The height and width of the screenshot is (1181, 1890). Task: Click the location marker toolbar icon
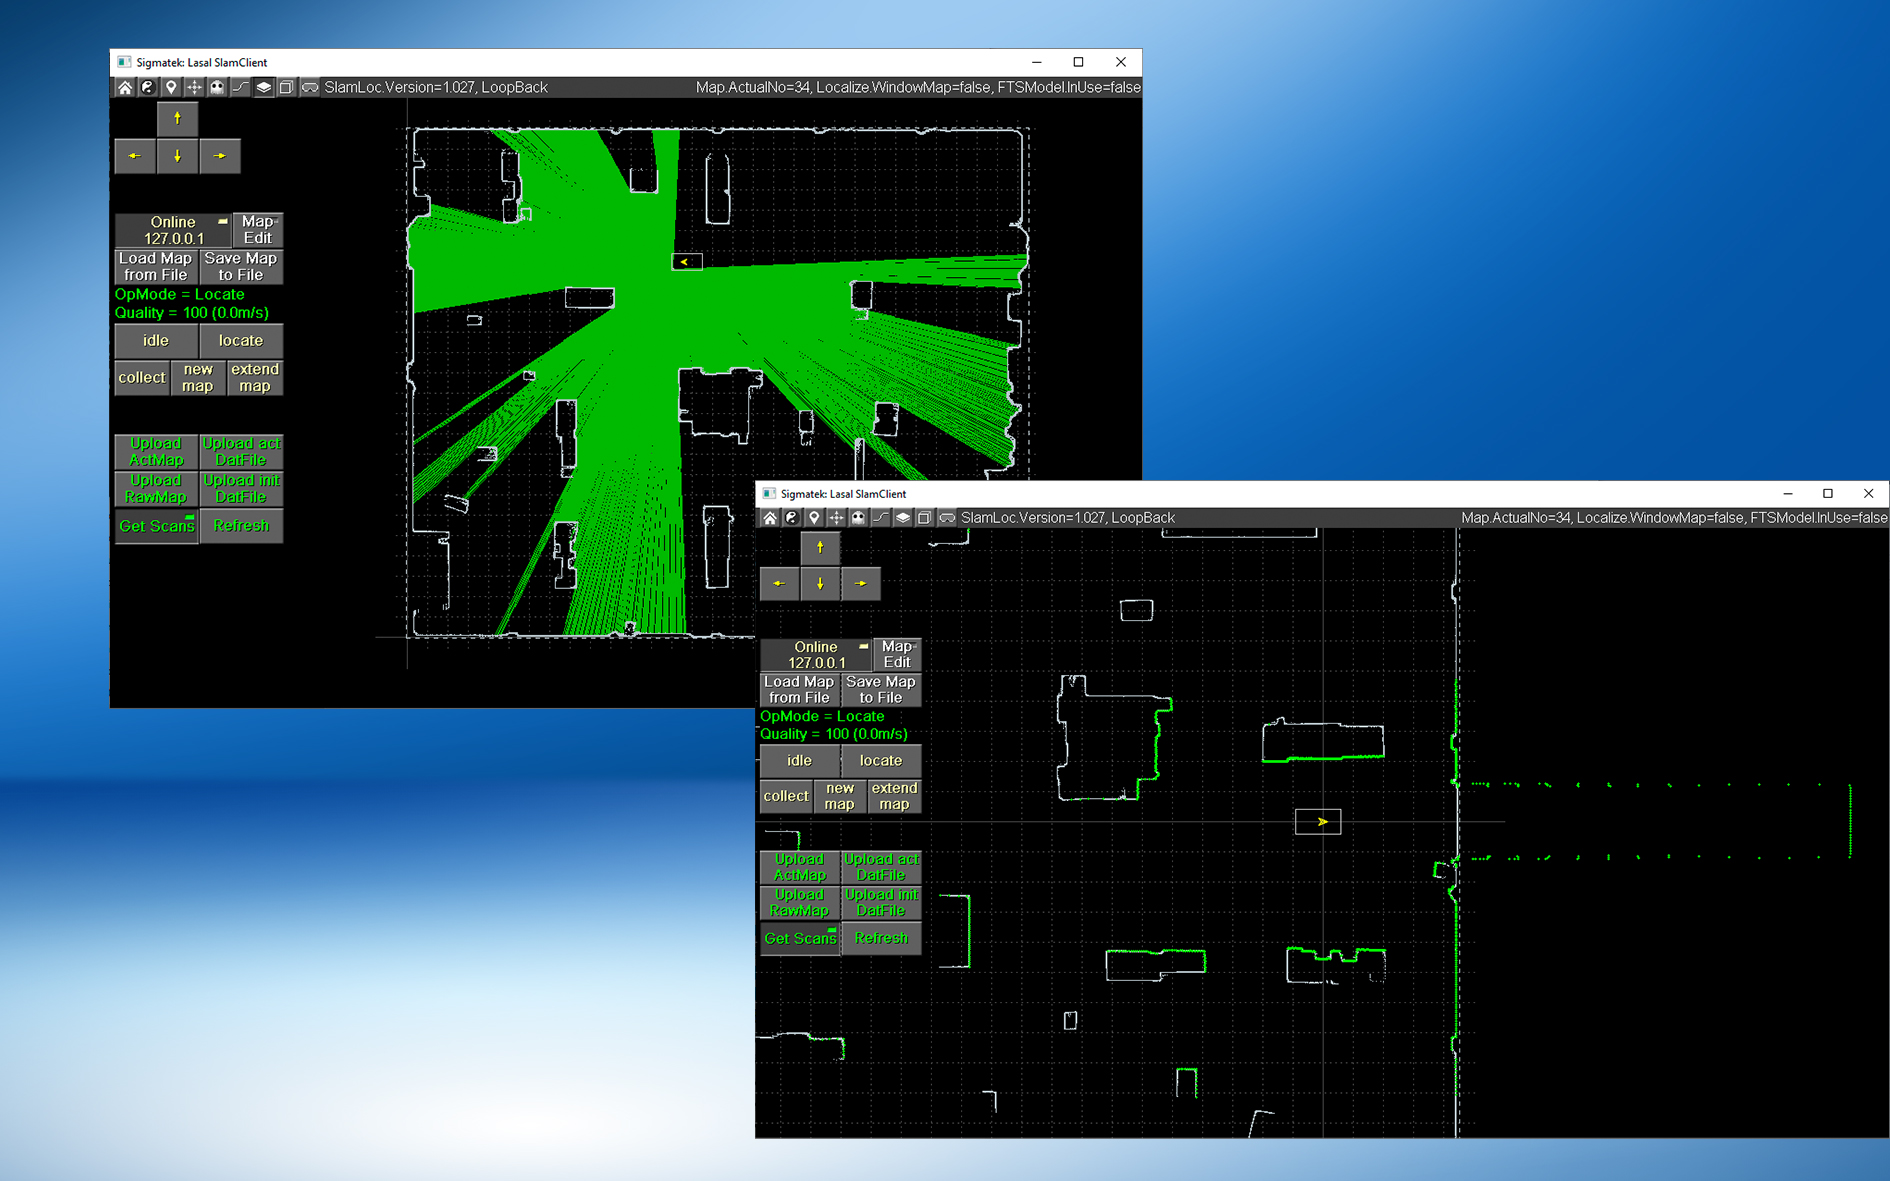814,517
